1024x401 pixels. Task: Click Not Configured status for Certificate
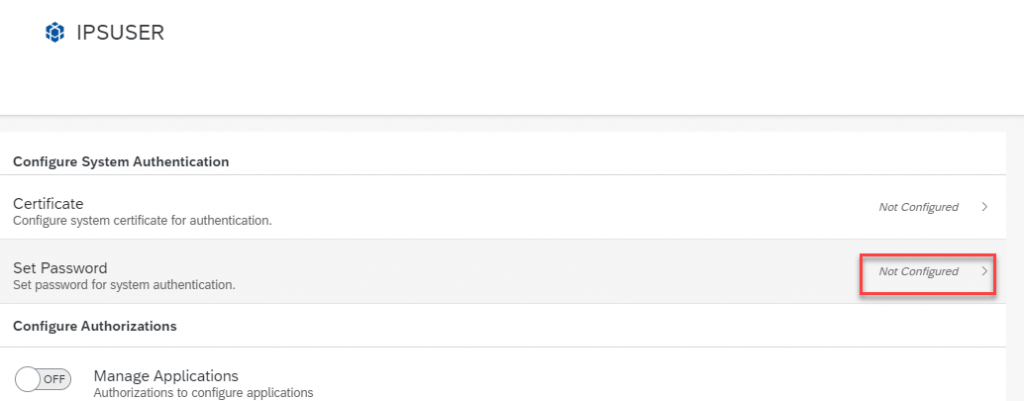tap(918, 207)
